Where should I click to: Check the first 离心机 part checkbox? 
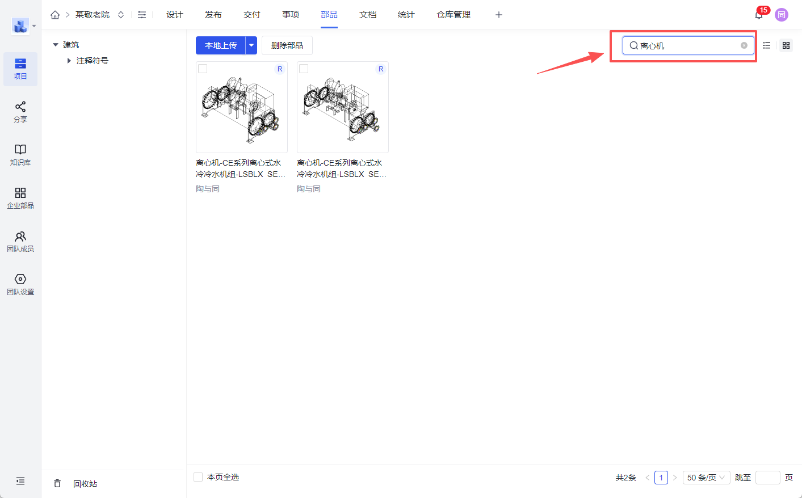(x=203, y=68)
